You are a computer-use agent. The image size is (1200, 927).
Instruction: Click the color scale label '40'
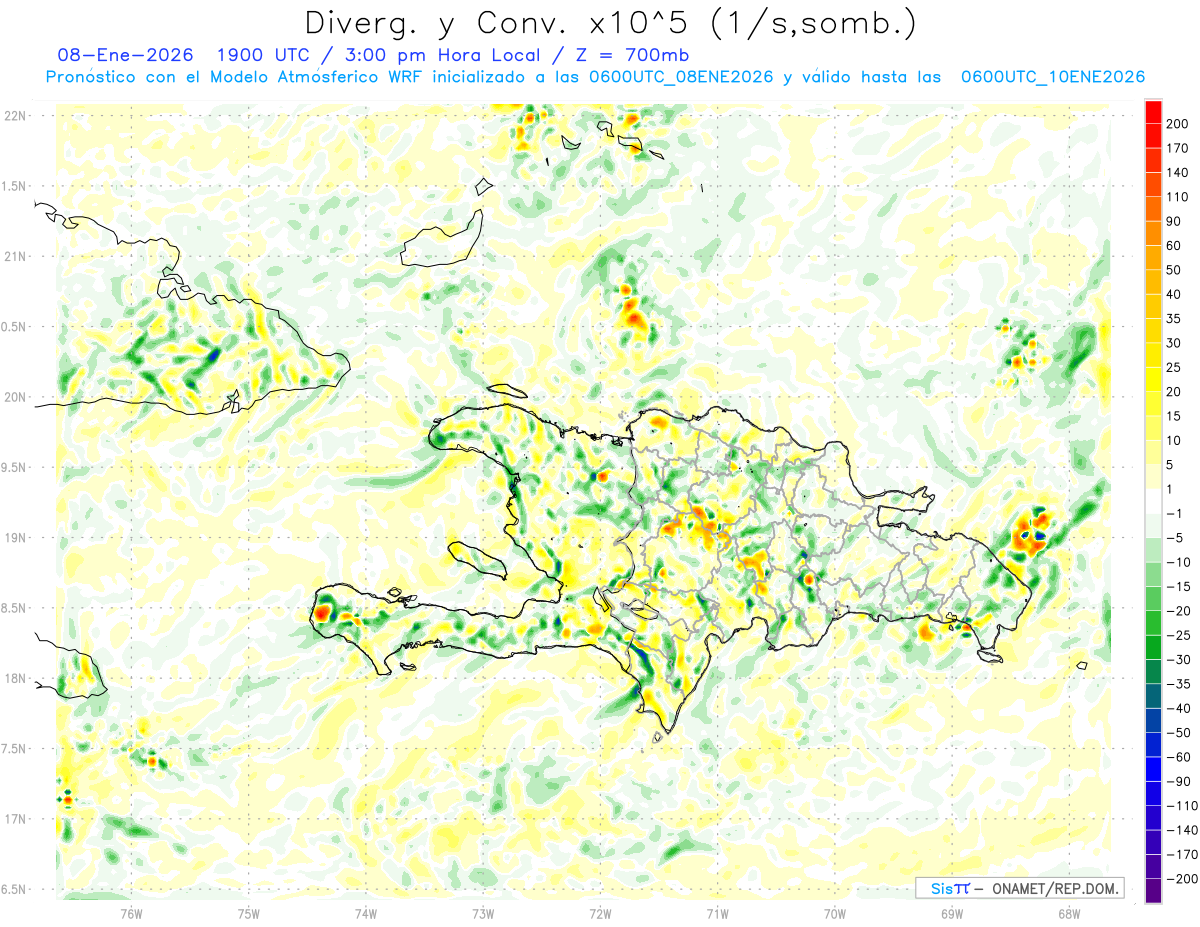tap(1174, 294)
